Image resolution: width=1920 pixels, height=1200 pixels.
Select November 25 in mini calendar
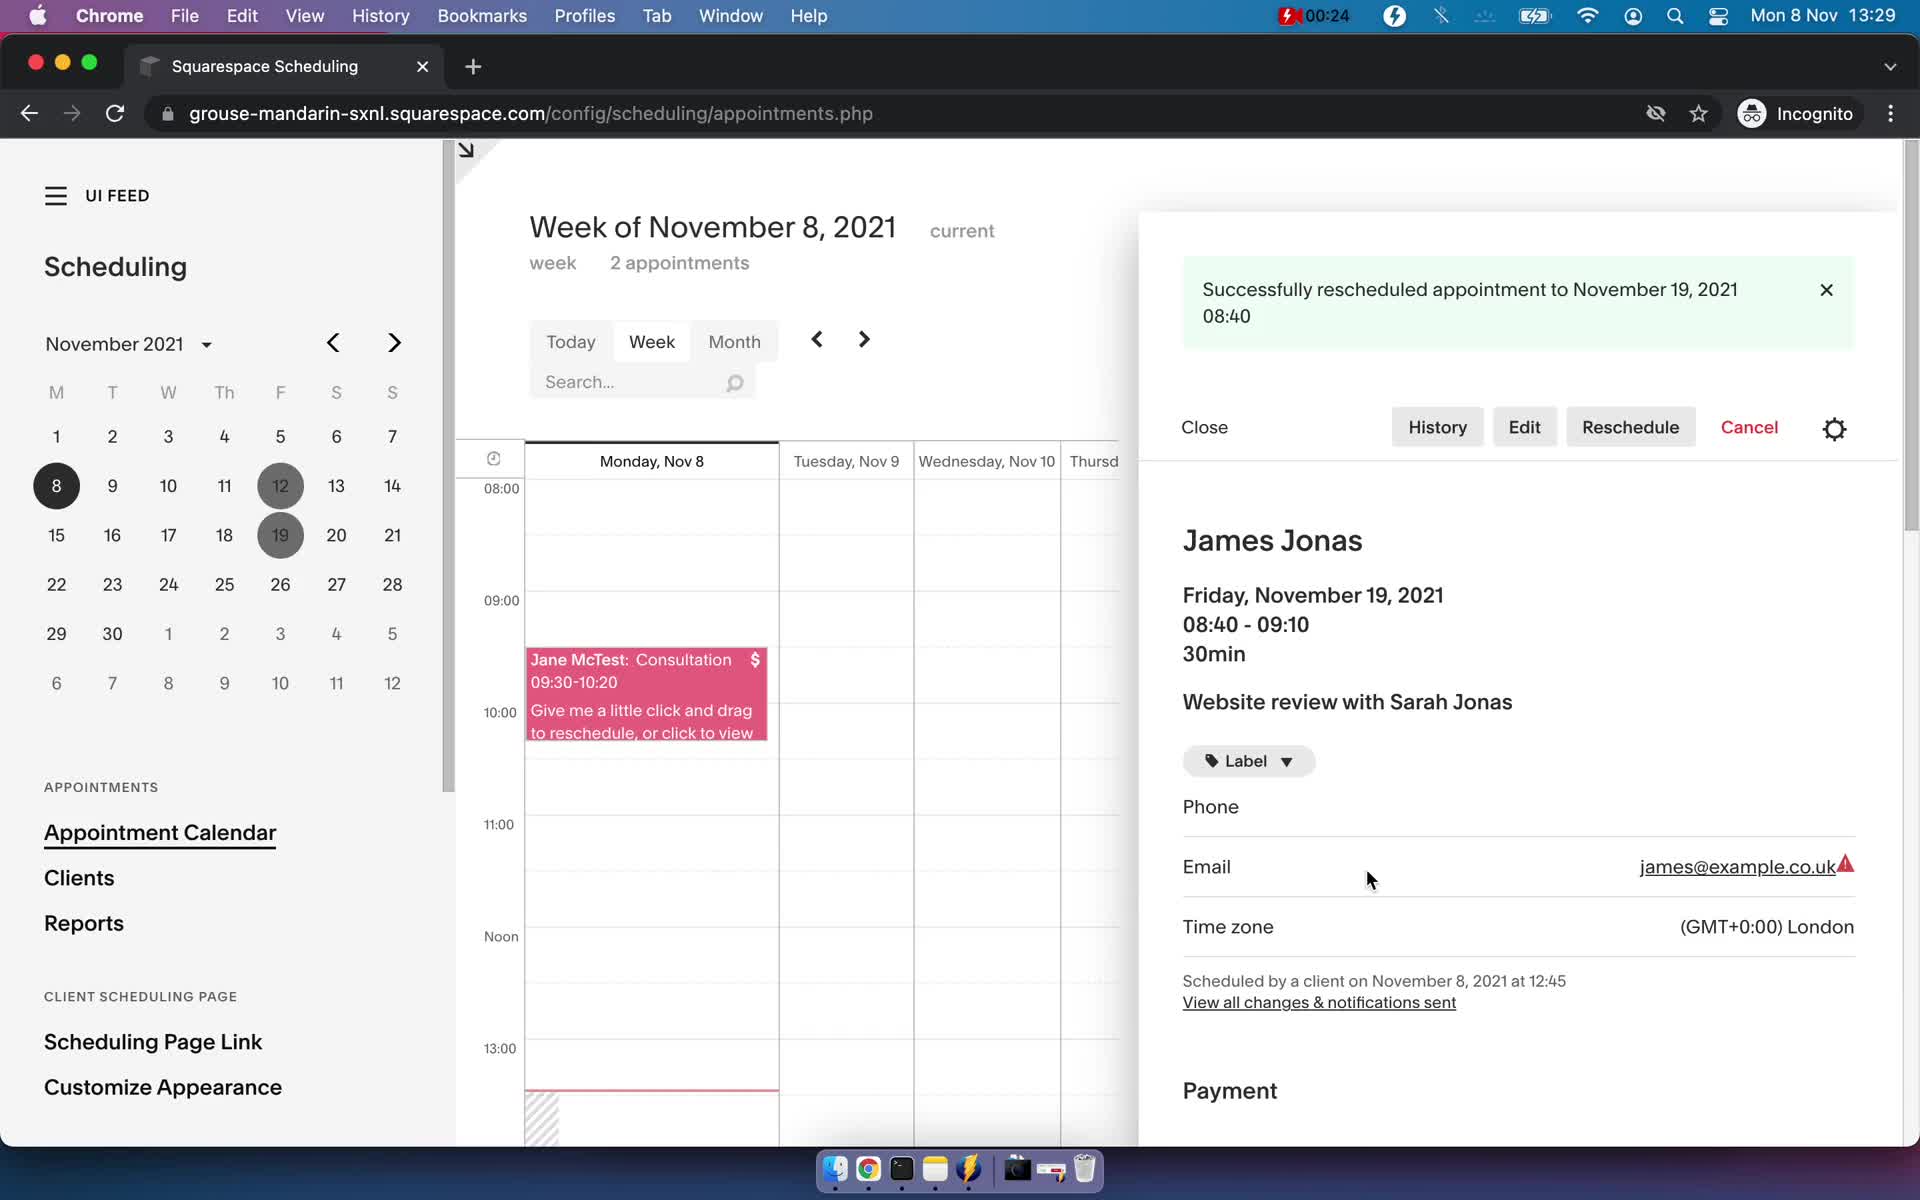(x=224, y=585)
